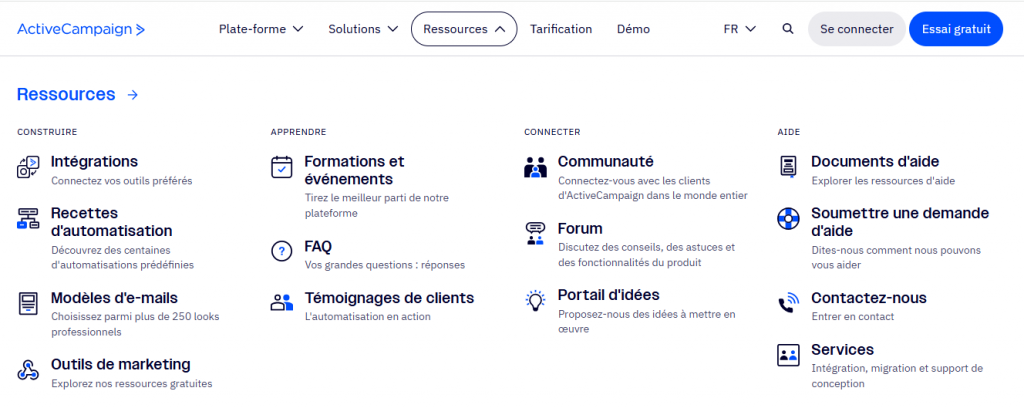Viewport: 1024px width, 408px height.
Task: Open the search magnifier icon
Action: pos(788,29)
